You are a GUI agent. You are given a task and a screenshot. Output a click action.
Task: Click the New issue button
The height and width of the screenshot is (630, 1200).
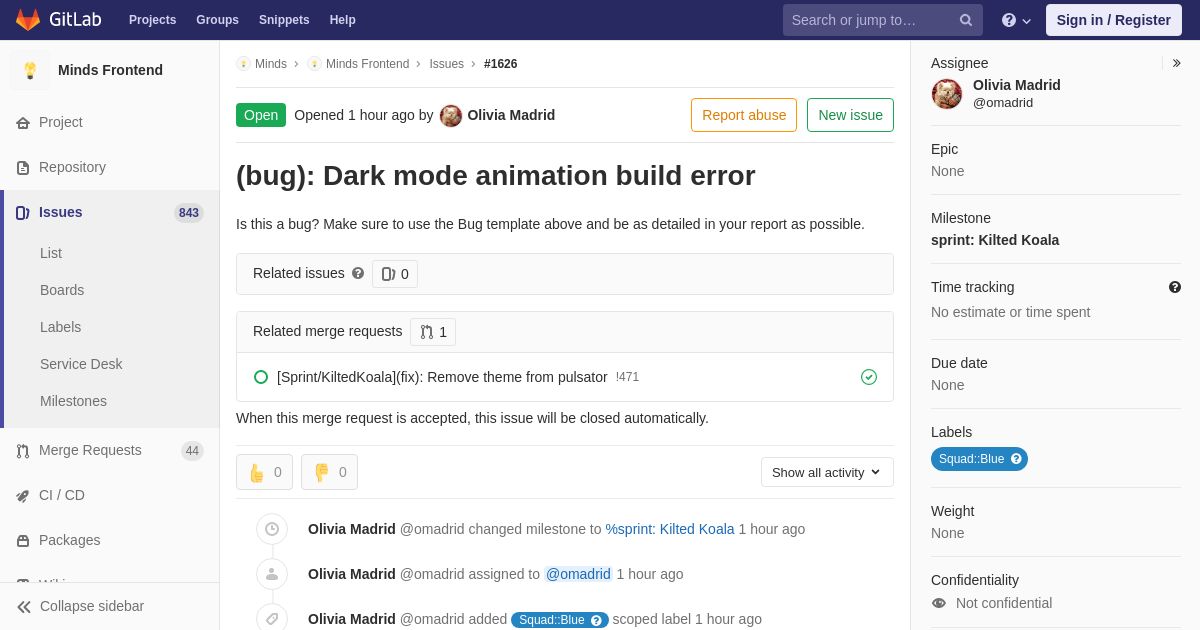(x=850, y=115)
